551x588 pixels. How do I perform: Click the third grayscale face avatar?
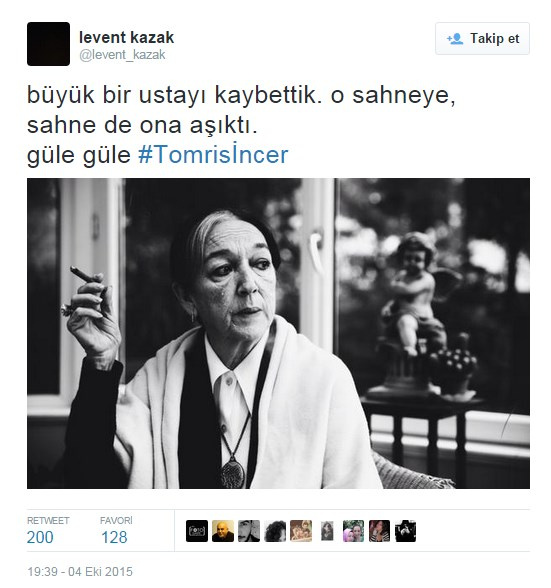[x=249, y=531]
